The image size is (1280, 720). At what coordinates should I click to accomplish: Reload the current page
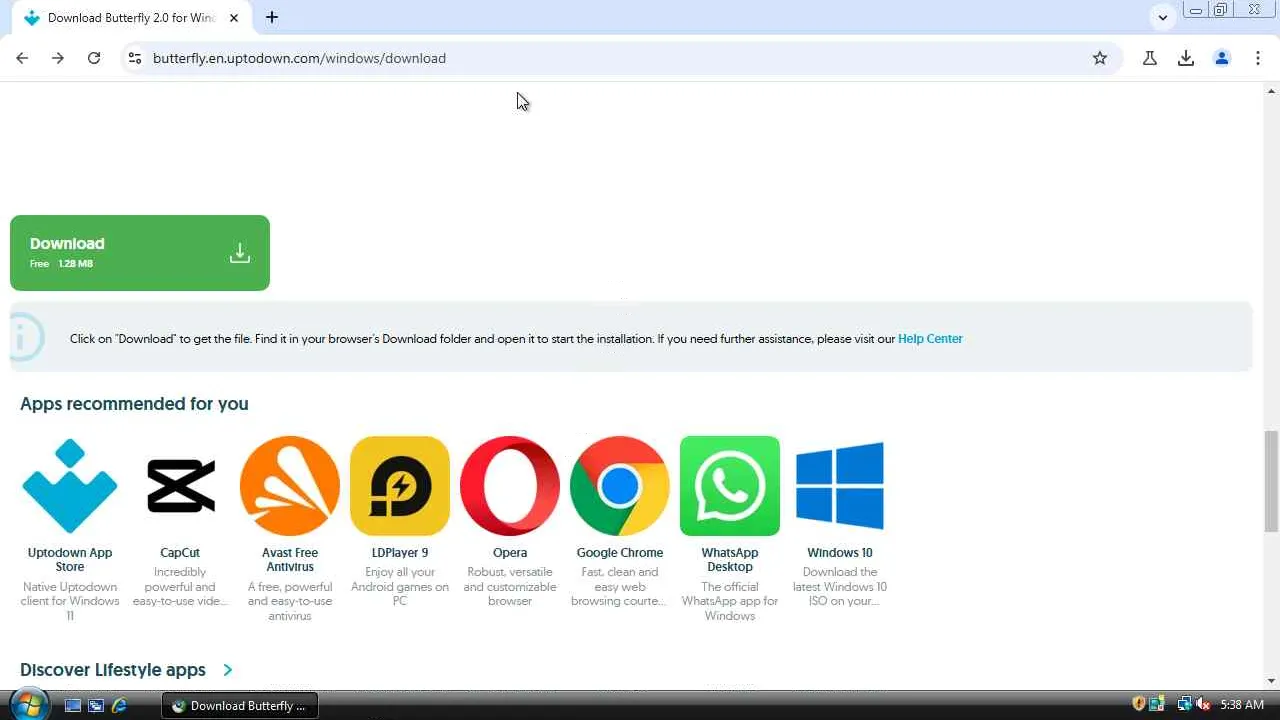coord(94,58)
